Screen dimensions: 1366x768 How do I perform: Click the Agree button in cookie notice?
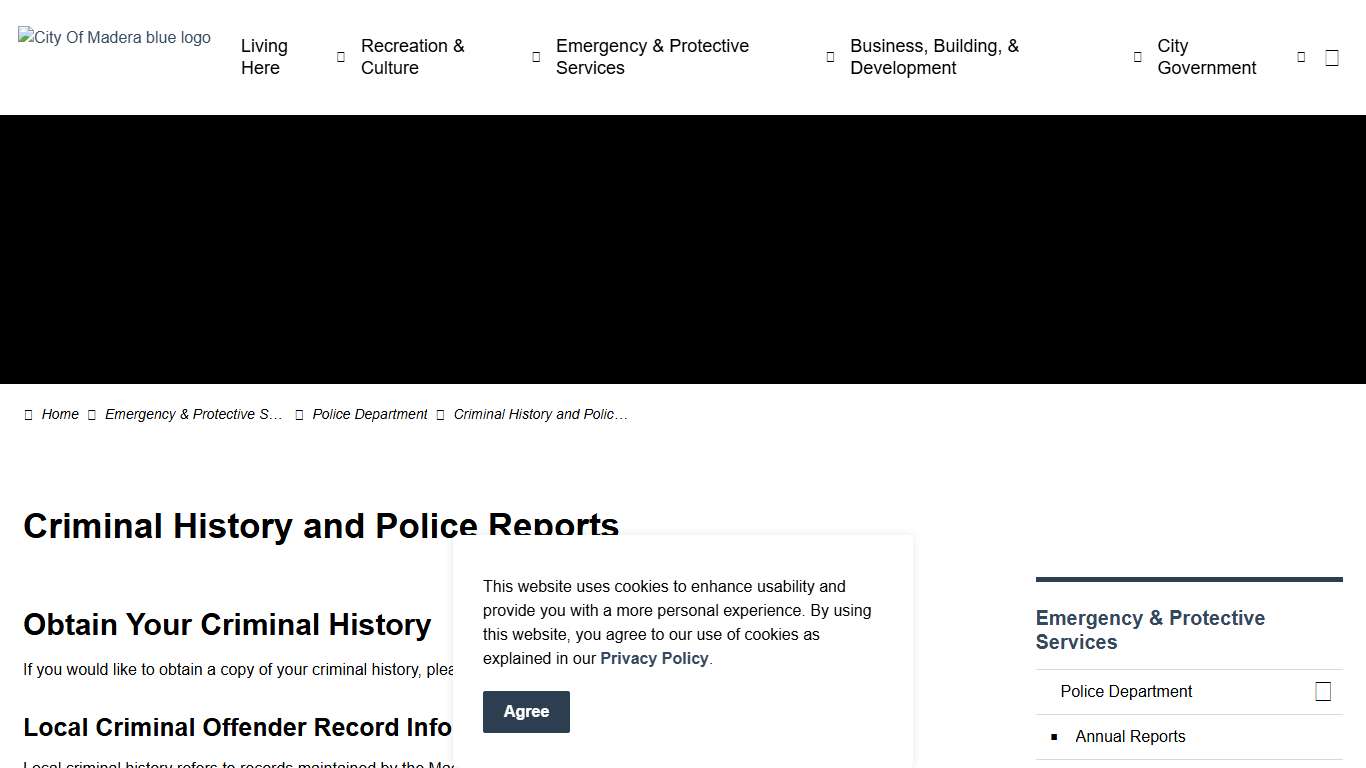pyautogui.click(x=526, y=711)
